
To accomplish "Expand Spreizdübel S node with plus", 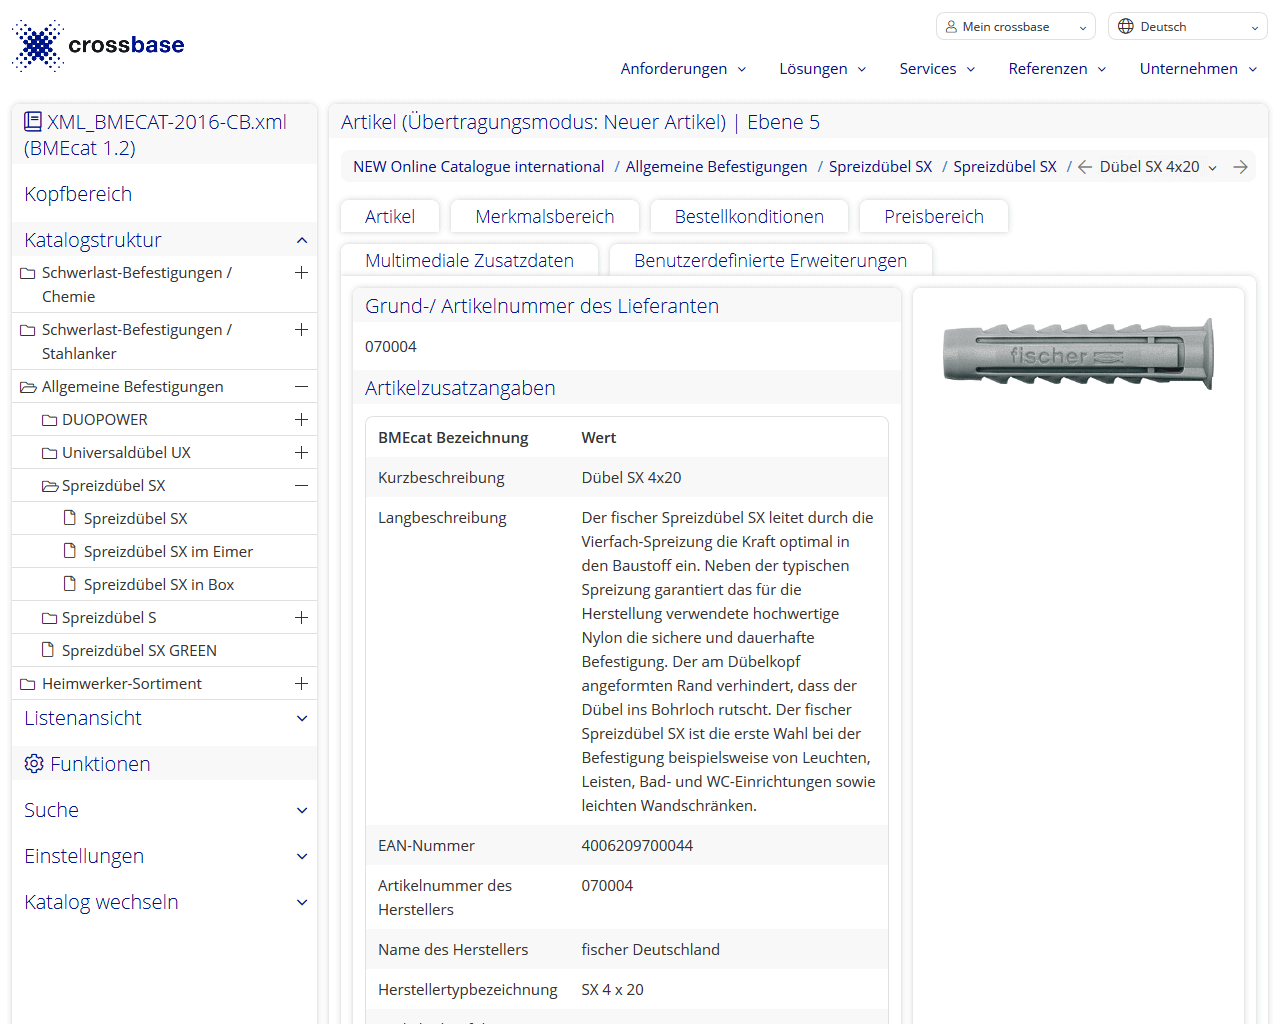I will [301, 617].
